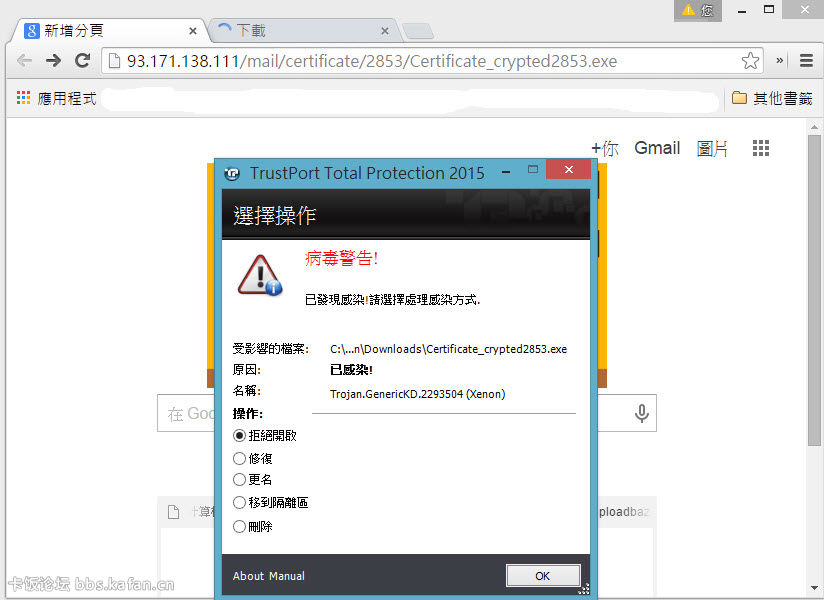Open a new tab with the blank tab button

click(x=418, y=32)
